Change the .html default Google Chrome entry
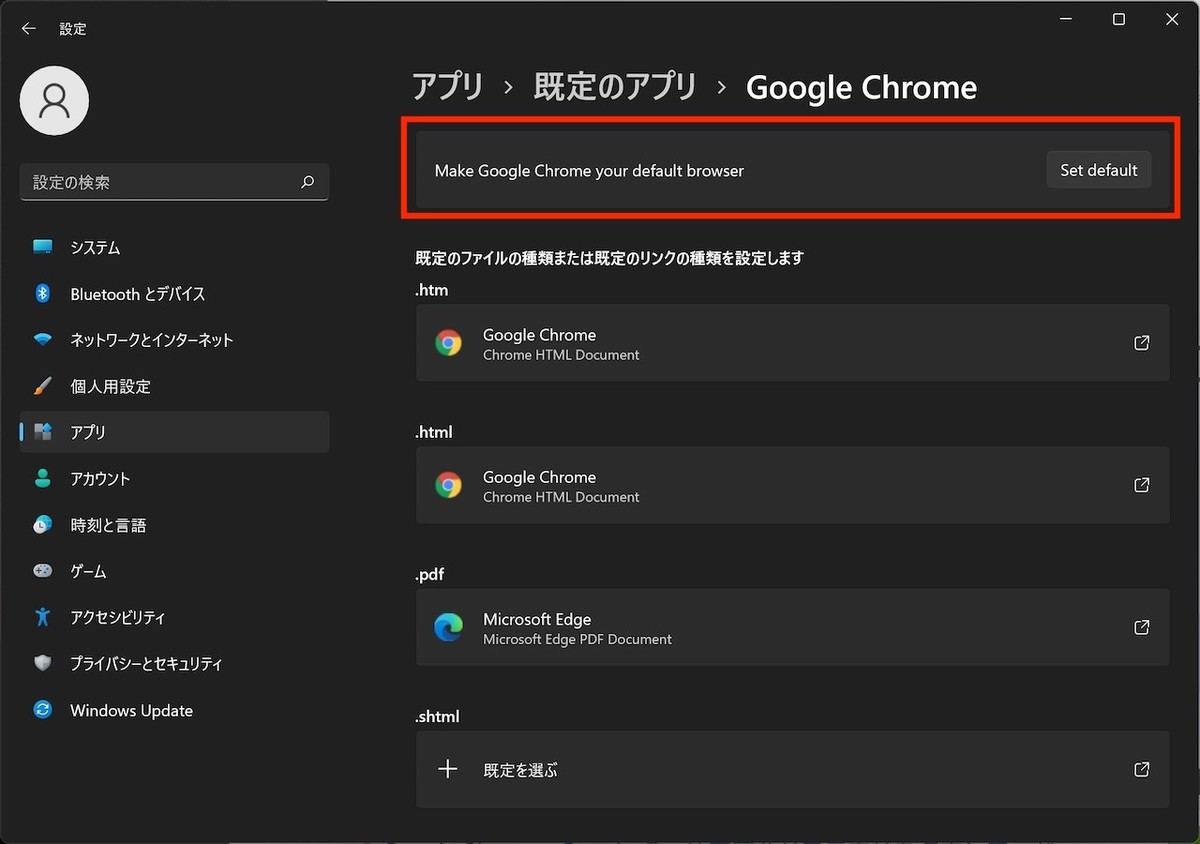Viewport: 1200px width, 844px height. tap(792, 485)
